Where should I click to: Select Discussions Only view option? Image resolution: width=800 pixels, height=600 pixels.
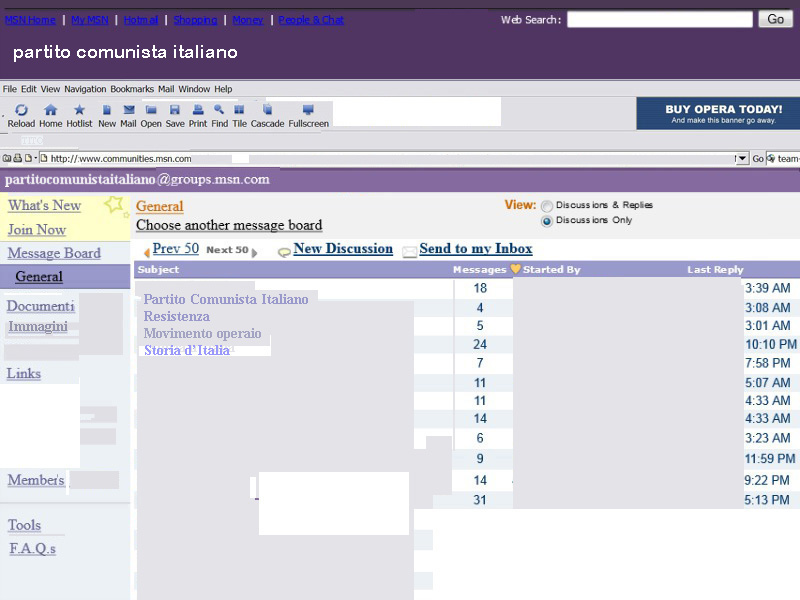[547, 221]
